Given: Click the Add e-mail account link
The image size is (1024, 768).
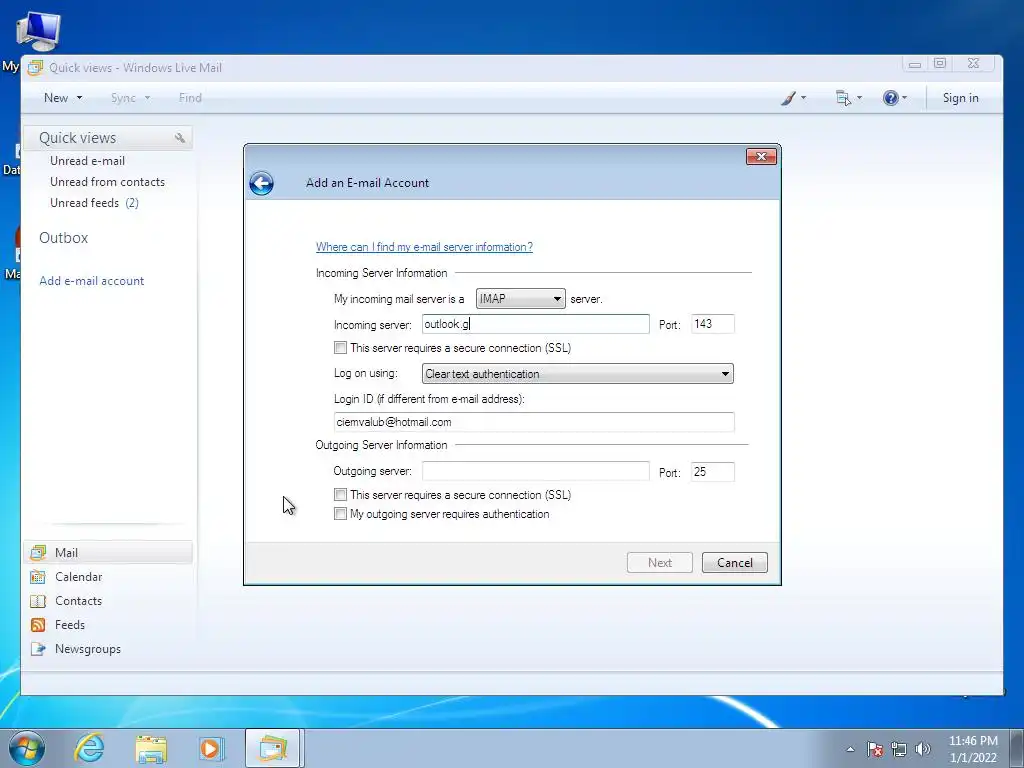Looking at the screenshot, I should point(91,281).
